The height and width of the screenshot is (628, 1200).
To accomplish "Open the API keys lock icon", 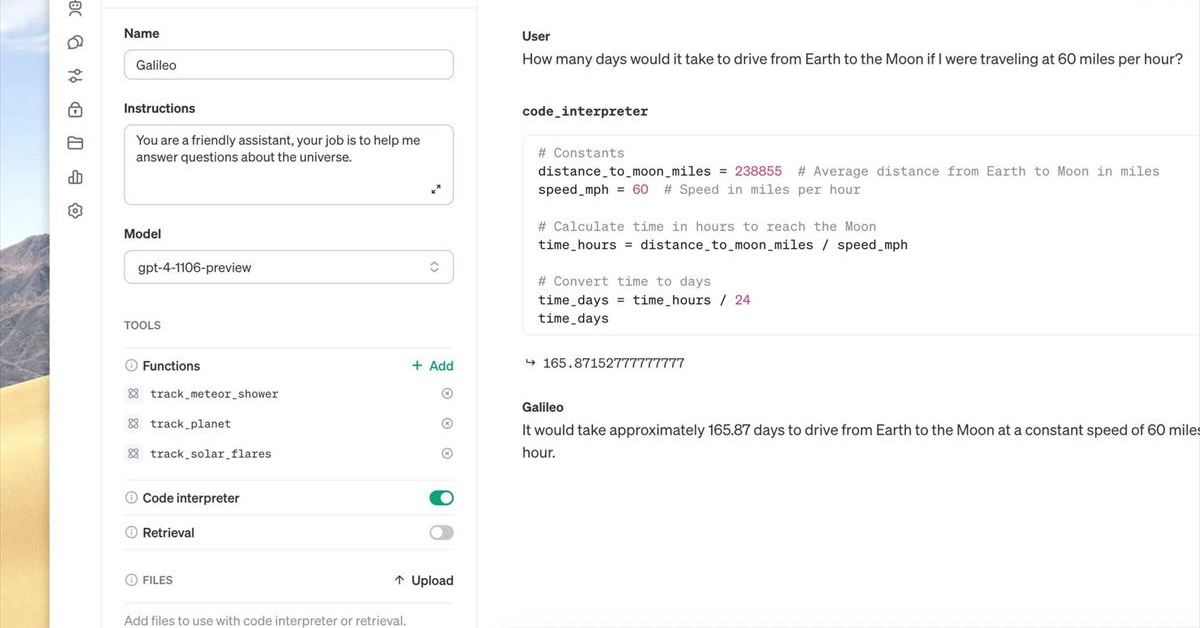I will pos(75,109).
